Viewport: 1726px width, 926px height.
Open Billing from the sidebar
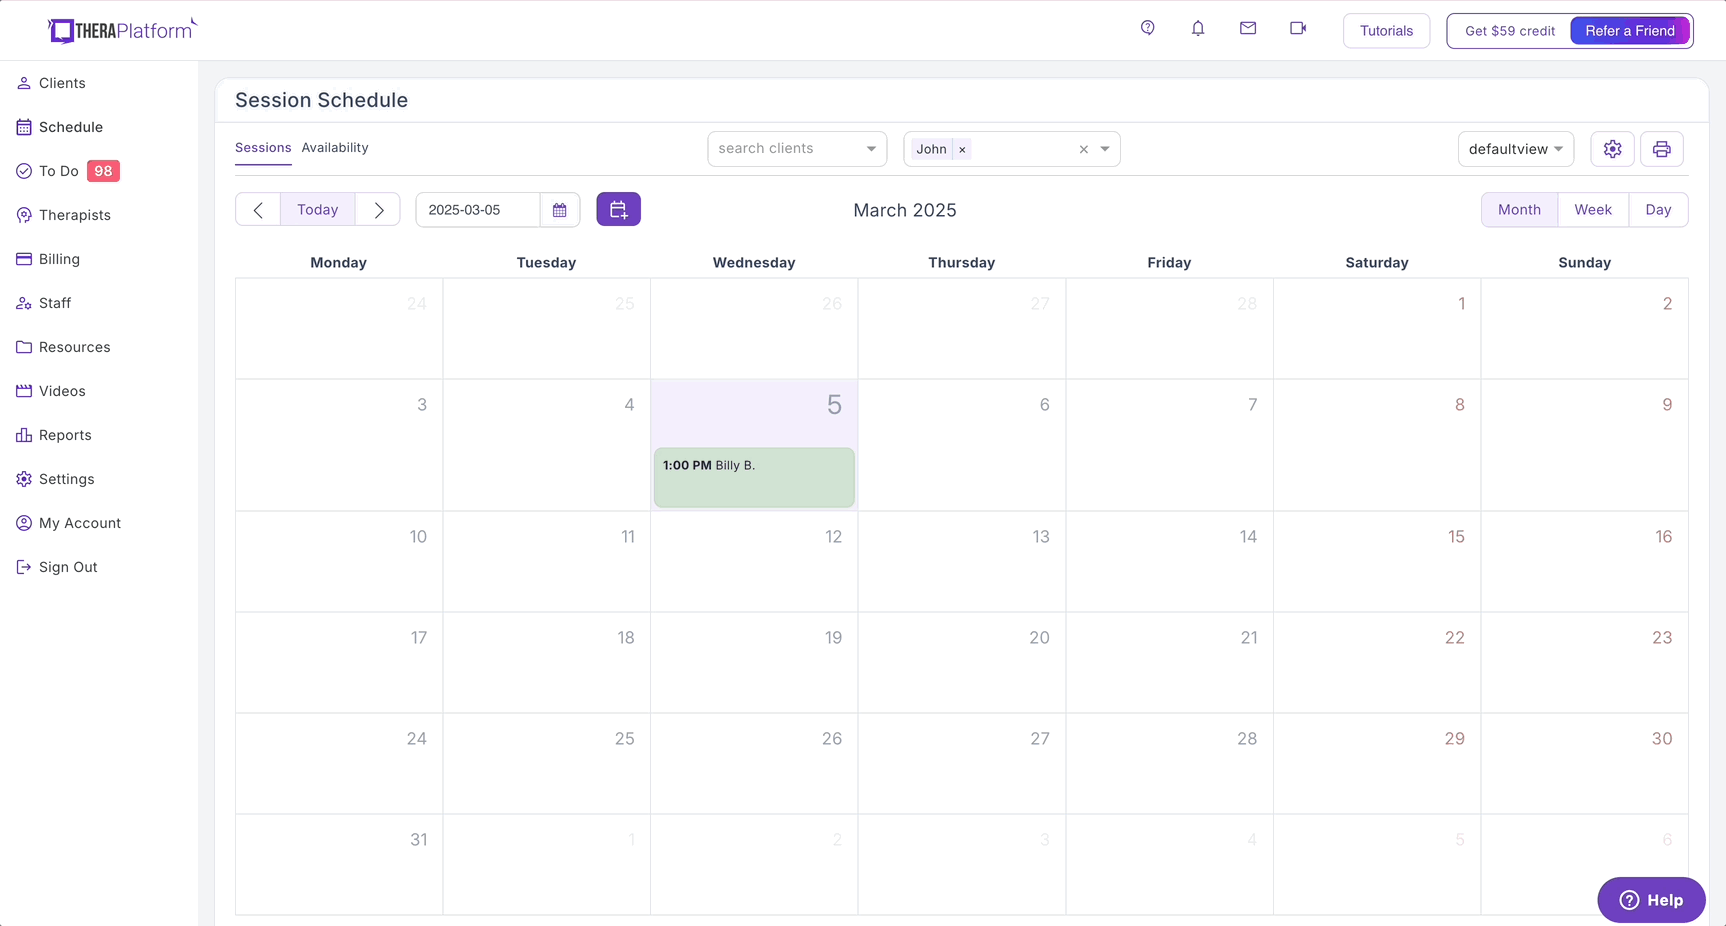[x=59, y=259]
